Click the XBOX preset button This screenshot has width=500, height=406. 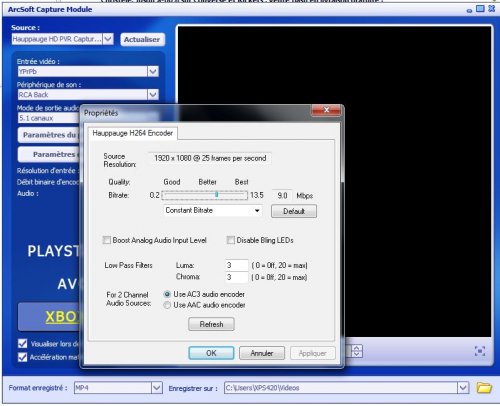(49, 317)
